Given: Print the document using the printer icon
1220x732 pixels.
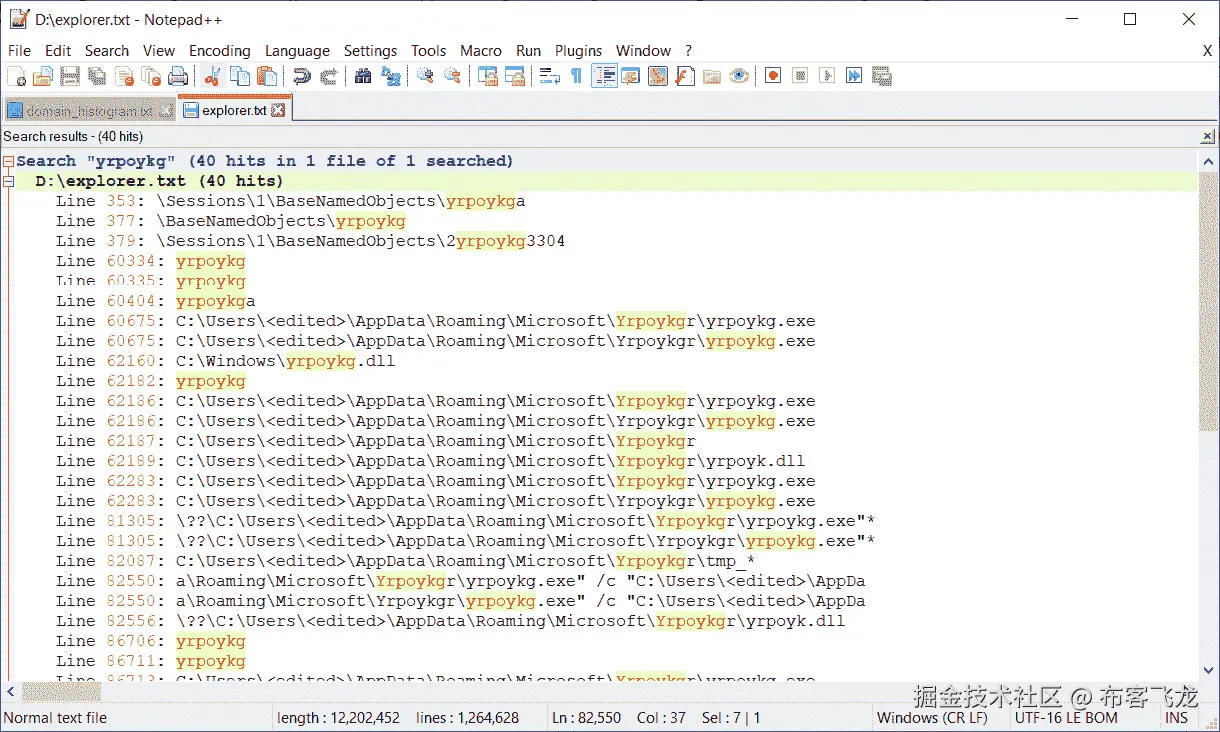Looking at the screenshot, I should point(178,76).
